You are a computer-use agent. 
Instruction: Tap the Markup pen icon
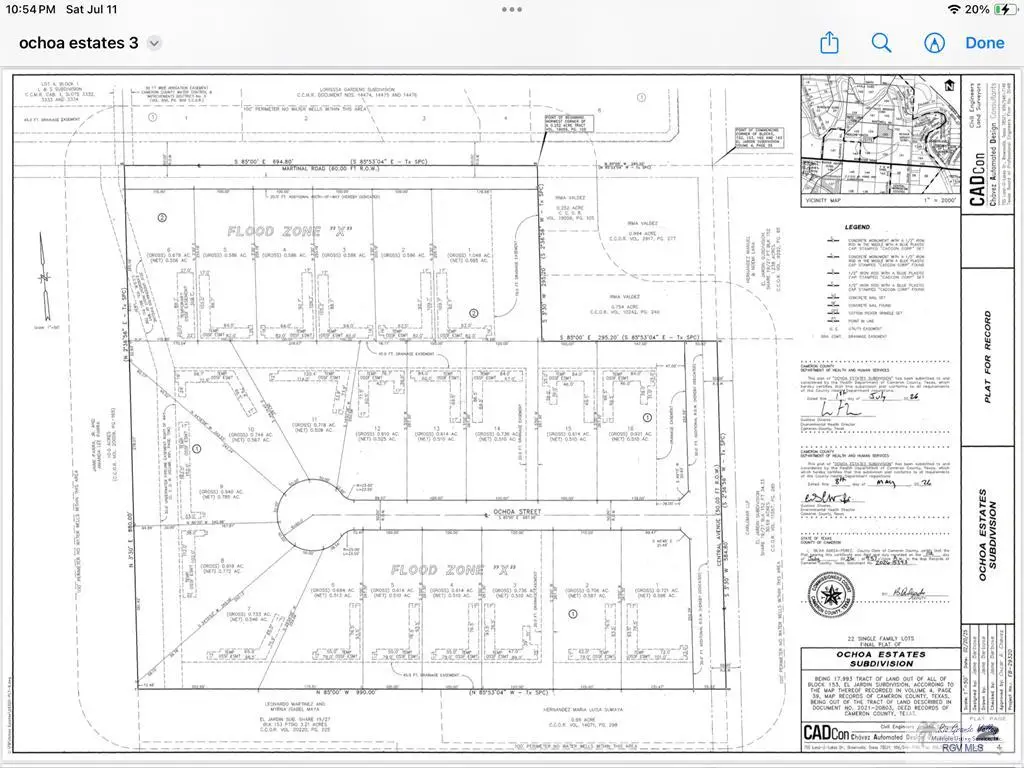[x=935, y=43]
